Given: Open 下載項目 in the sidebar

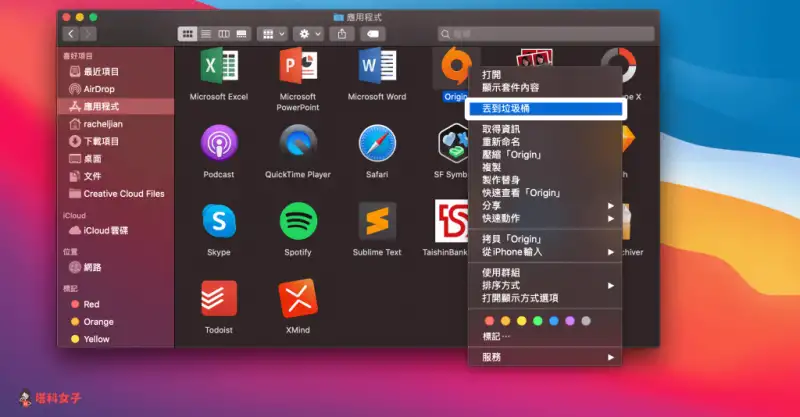Looking at the screenshot, I should pyautogui.click(x=116, y=141).
